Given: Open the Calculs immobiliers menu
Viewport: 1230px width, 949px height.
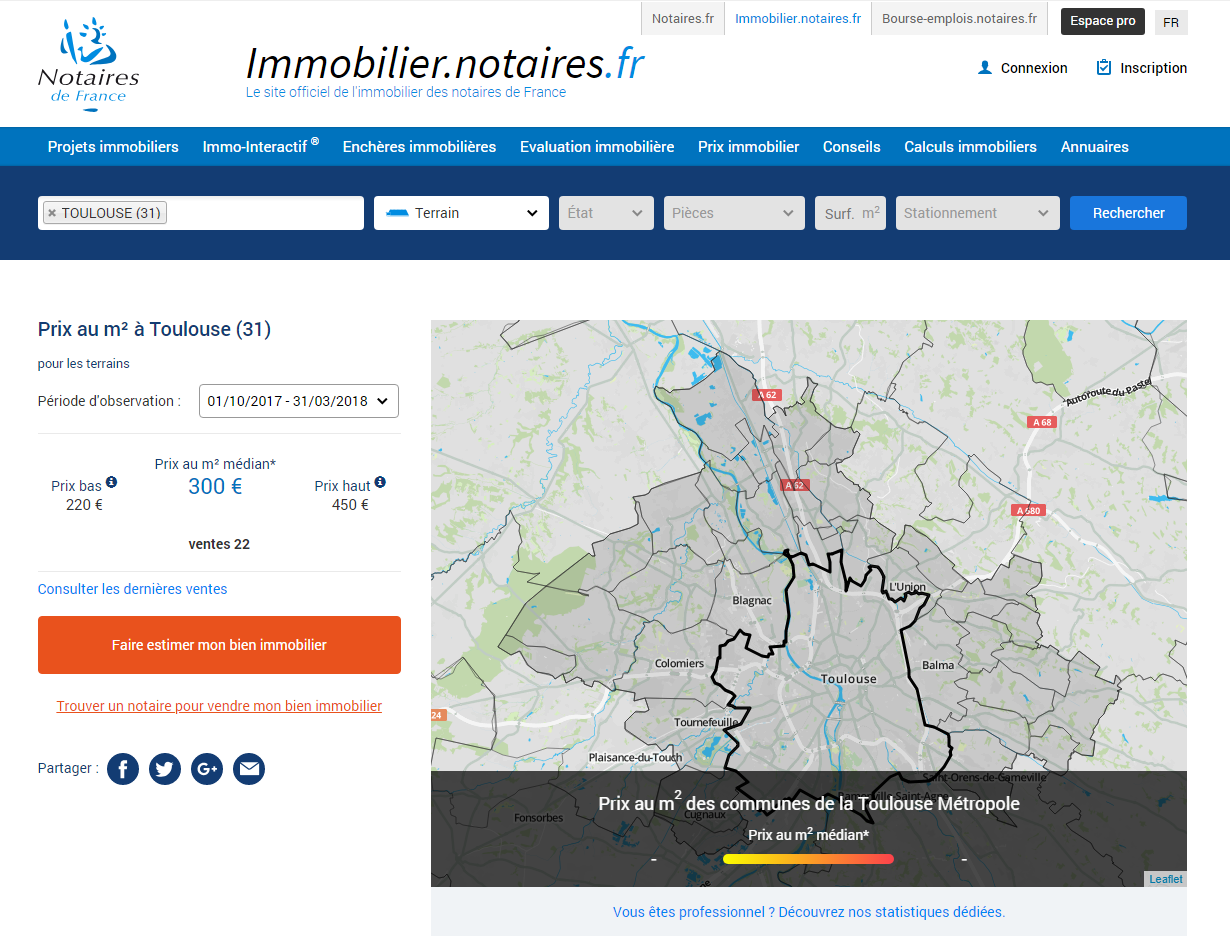Looking at the screenshot, I should 970,147.
